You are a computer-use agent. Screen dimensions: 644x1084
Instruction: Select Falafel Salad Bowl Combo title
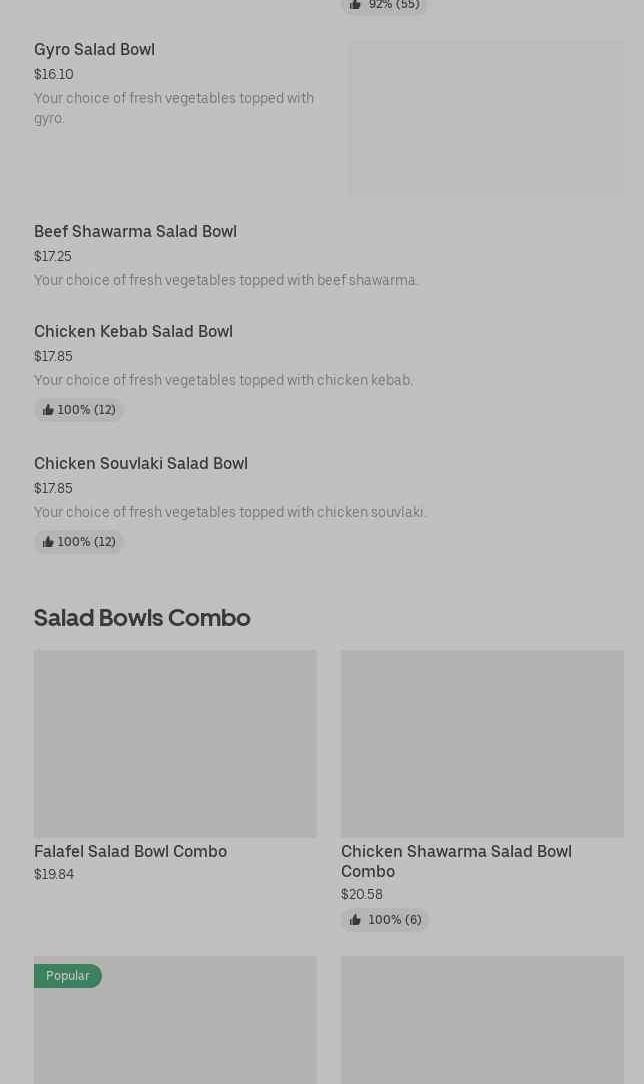click(130, 851)
